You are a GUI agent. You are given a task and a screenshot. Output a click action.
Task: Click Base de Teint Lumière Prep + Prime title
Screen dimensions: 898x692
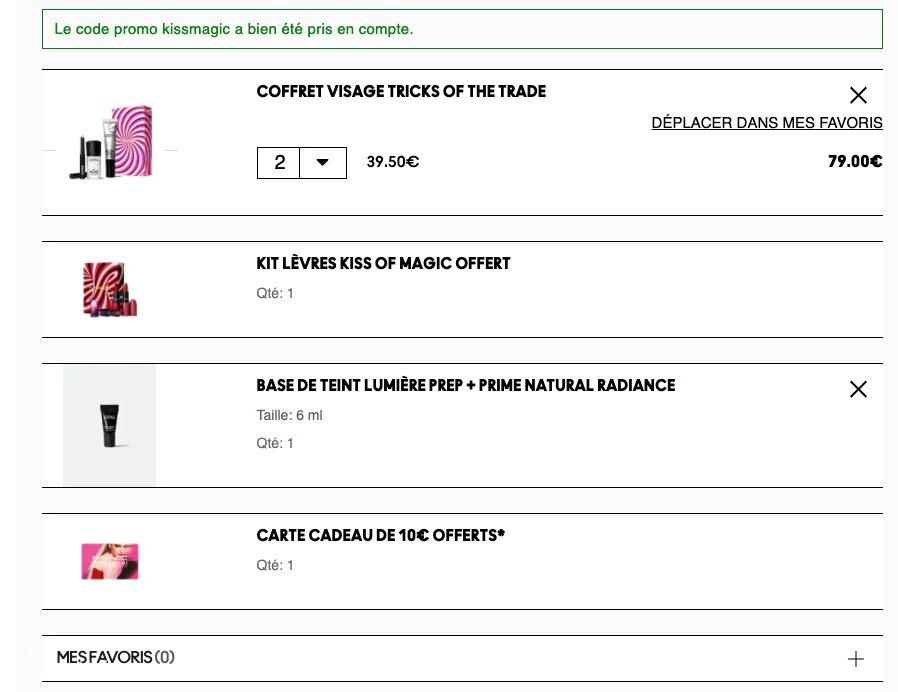(466, 386)
